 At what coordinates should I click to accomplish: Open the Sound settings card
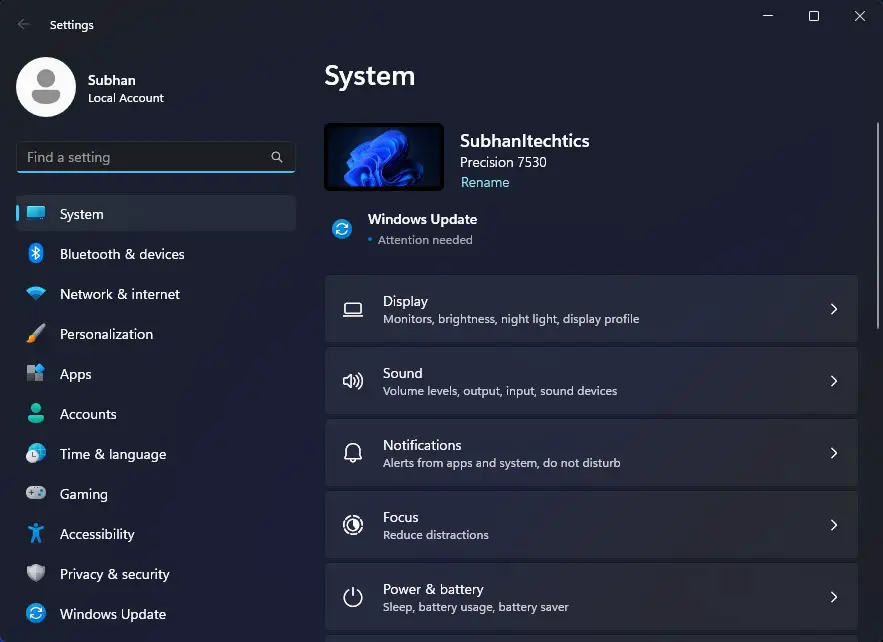point(591,381)
